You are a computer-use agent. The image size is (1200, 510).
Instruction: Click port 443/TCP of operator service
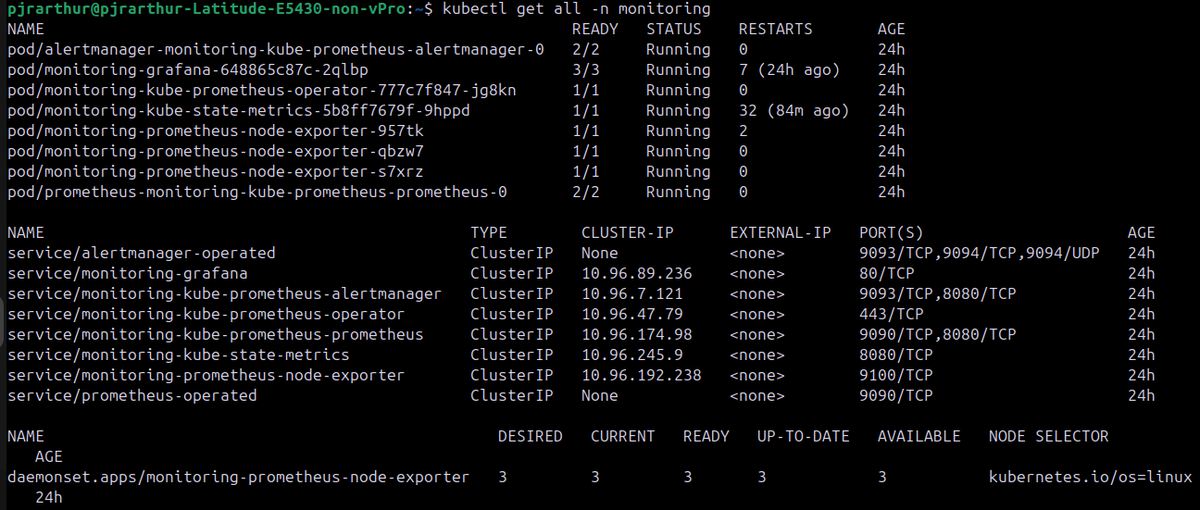892,314
